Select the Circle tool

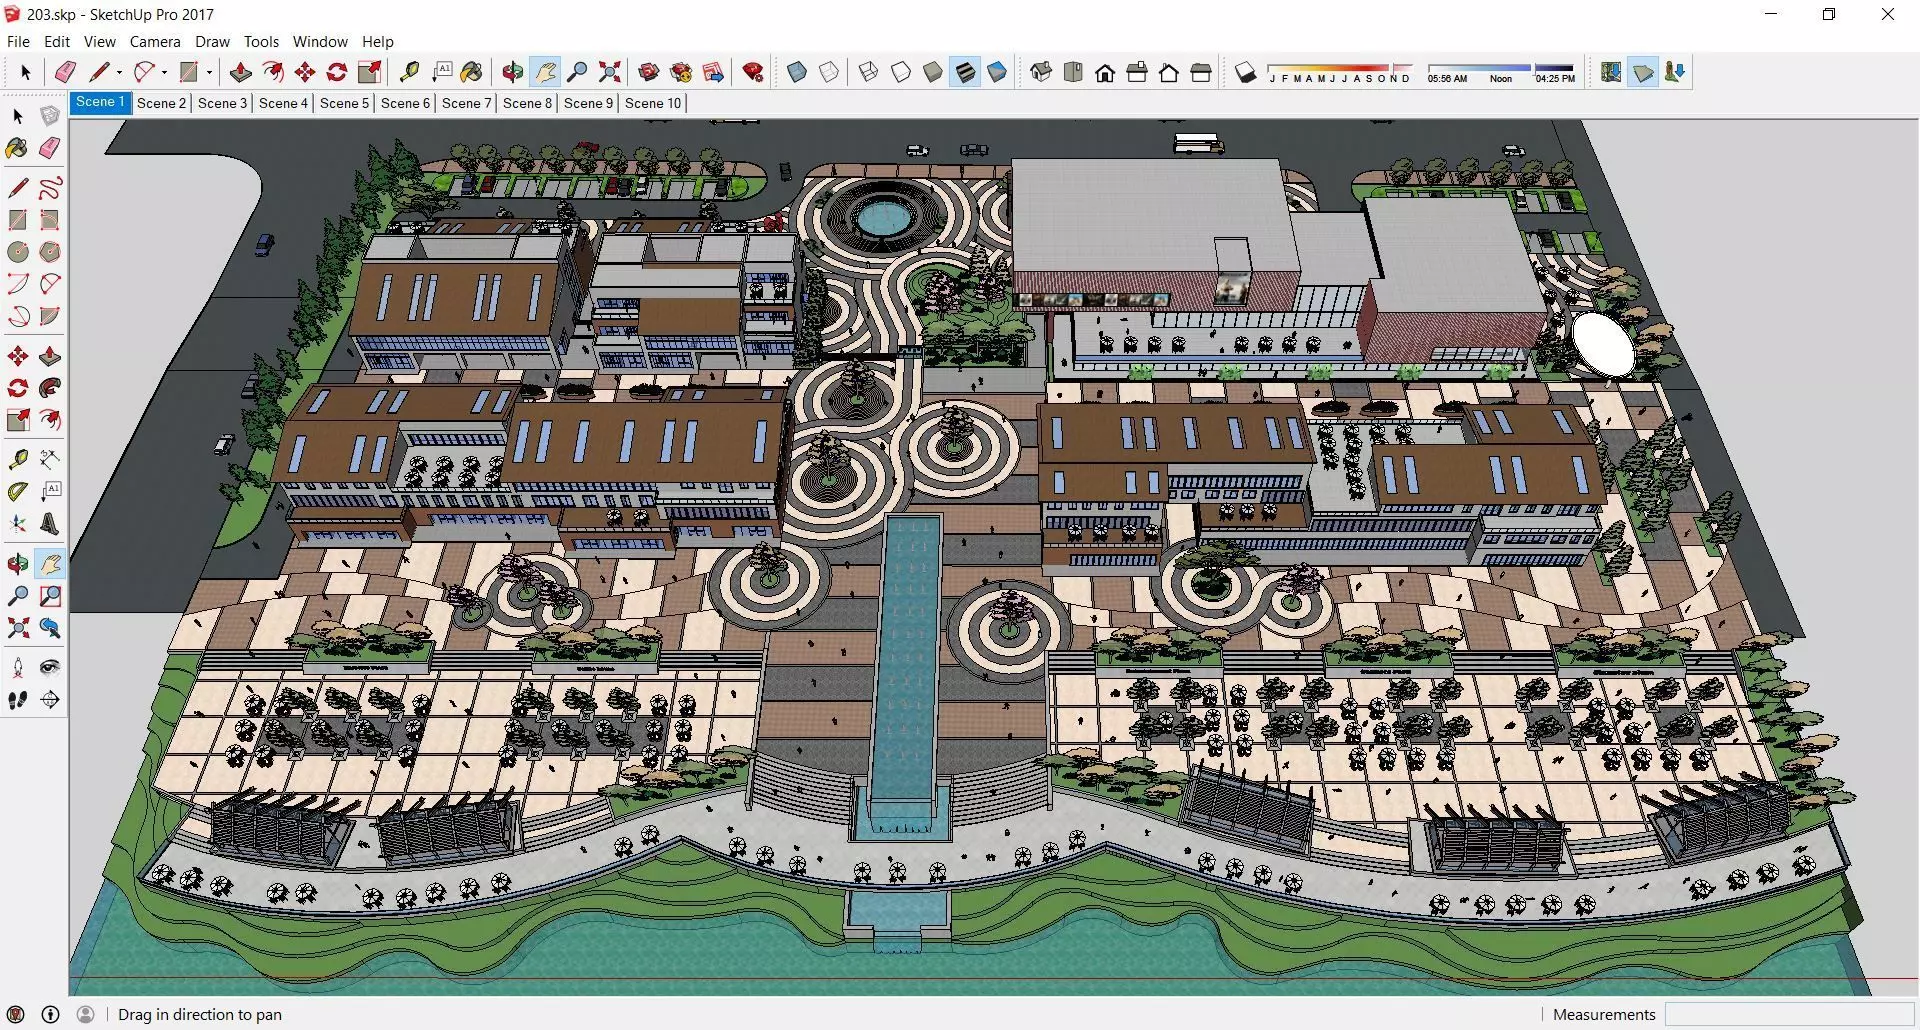click(18, 252)
